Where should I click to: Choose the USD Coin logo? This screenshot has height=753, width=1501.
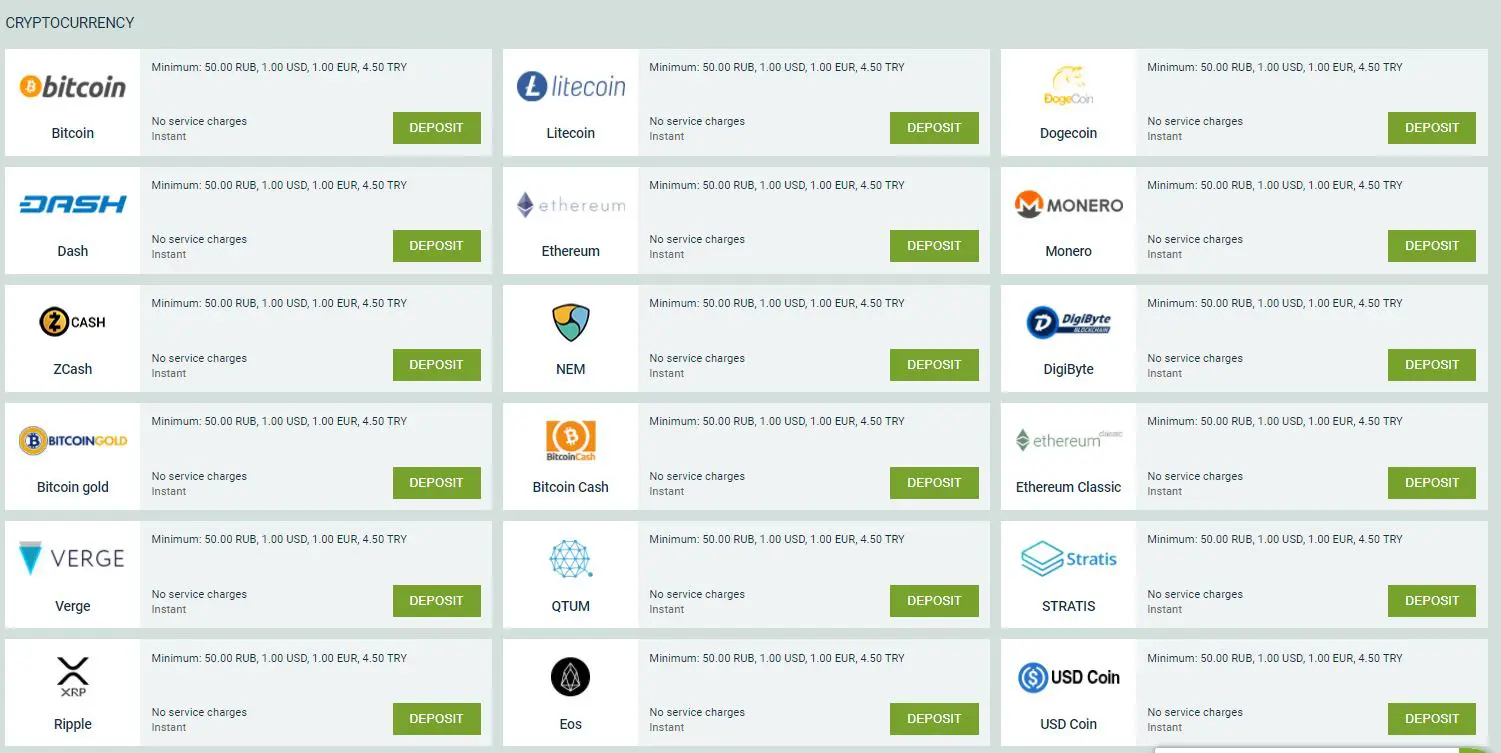click(1068, 677)
